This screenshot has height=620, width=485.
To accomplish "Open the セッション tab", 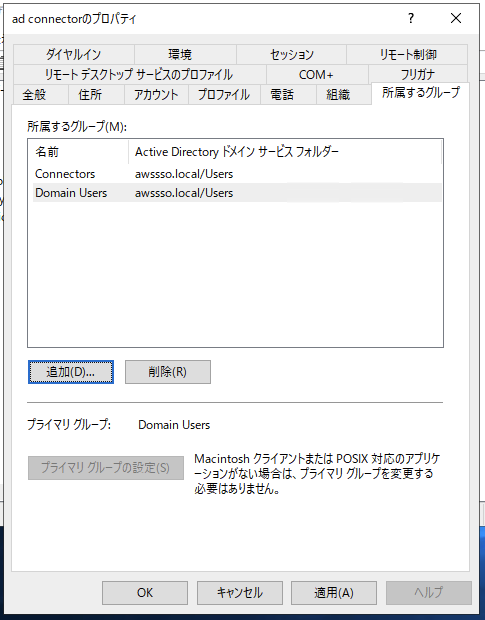I will click(x=291, y=54).
